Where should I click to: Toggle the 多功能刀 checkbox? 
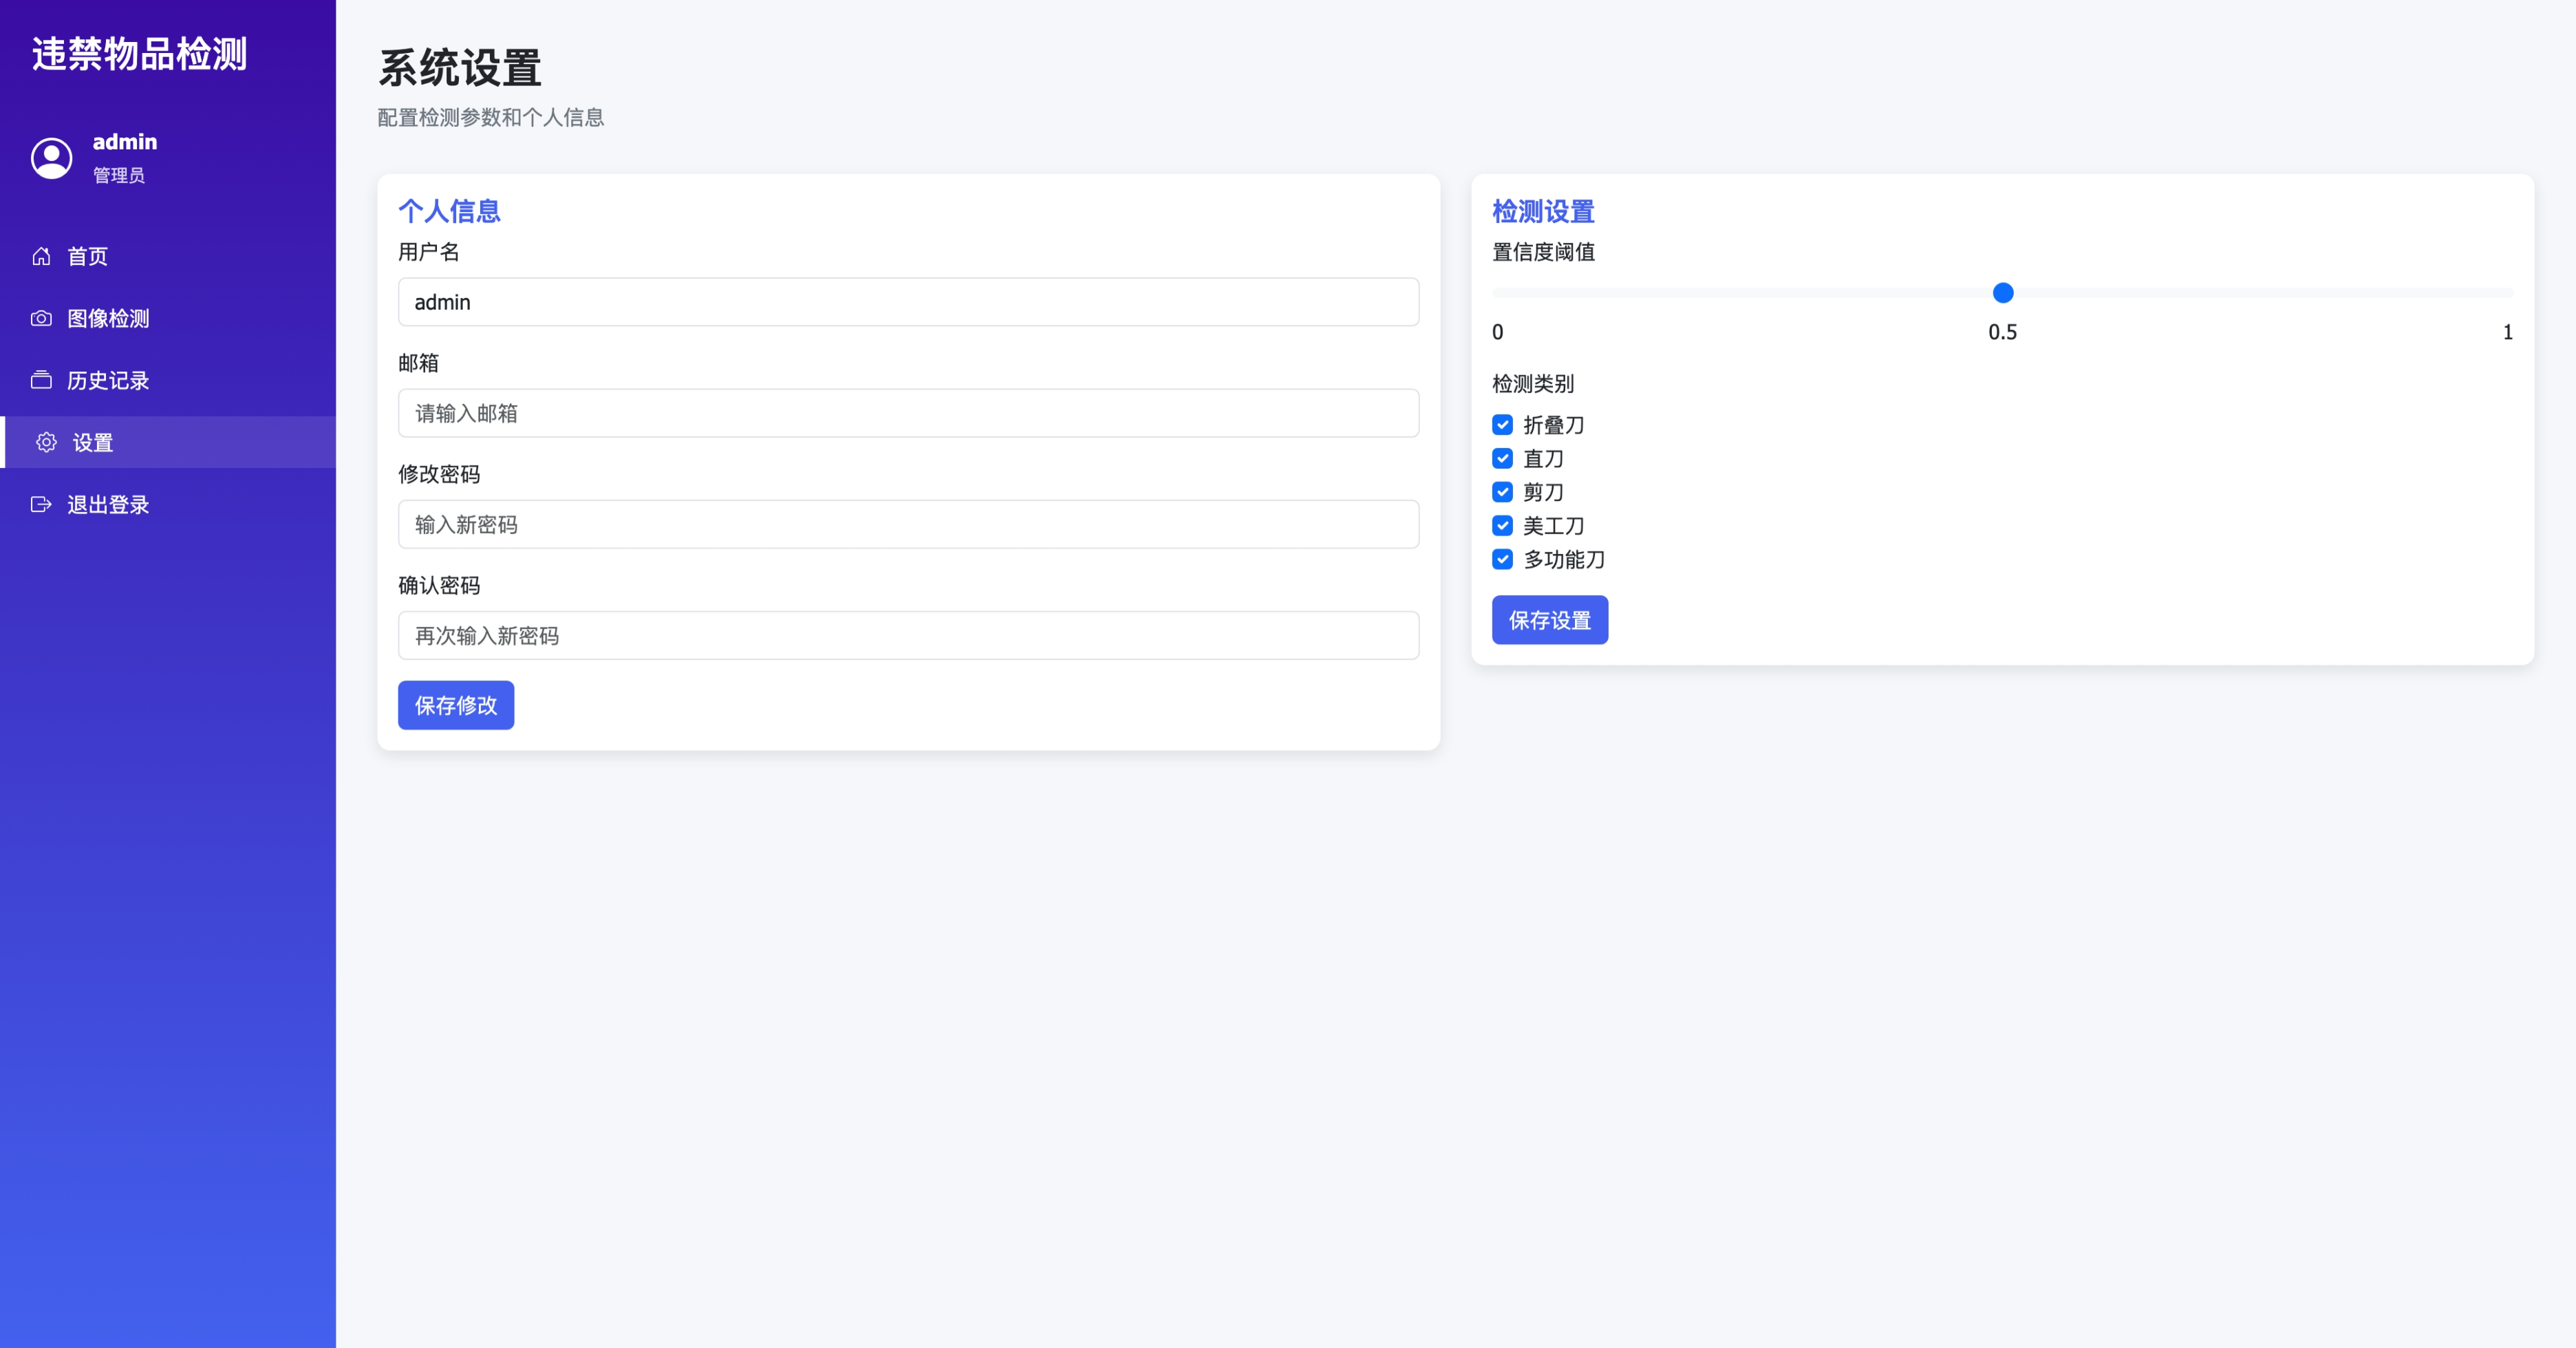click(x=1502, y=559)
